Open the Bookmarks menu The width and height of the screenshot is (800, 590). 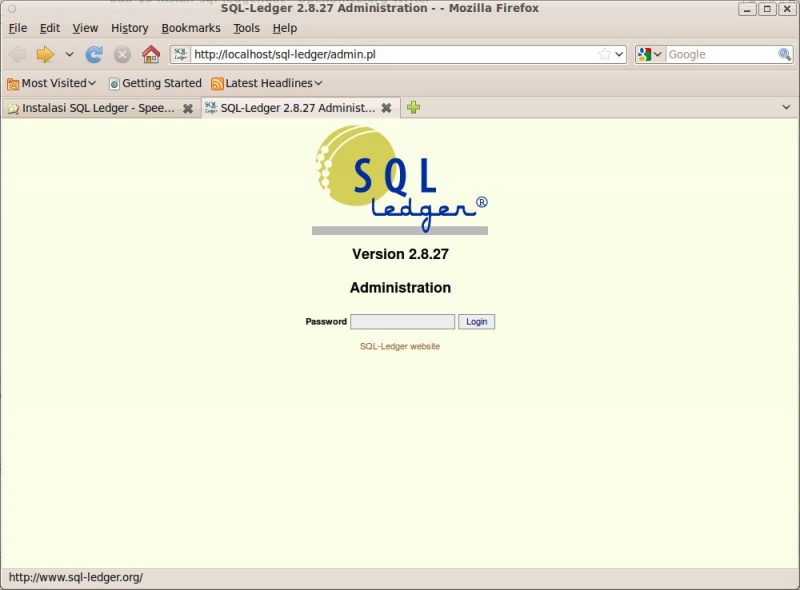point(190,28)
